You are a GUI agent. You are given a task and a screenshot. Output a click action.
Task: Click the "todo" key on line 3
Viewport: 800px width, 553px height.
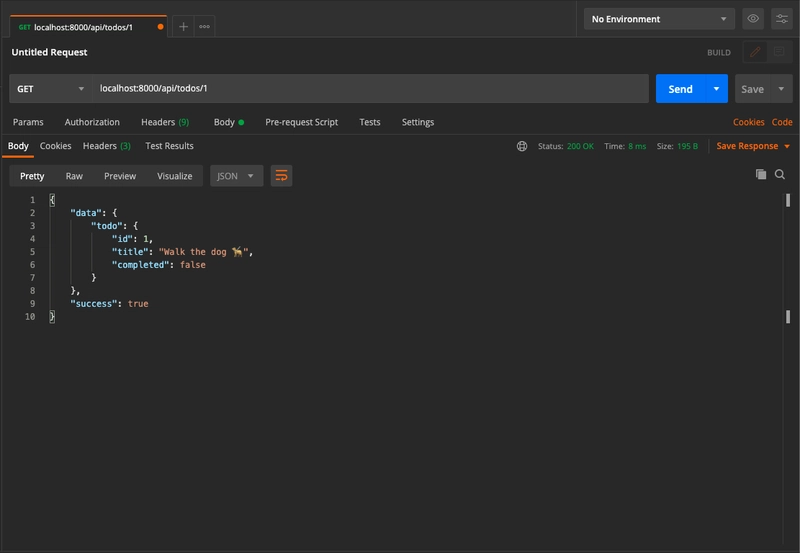coord(107,225)
